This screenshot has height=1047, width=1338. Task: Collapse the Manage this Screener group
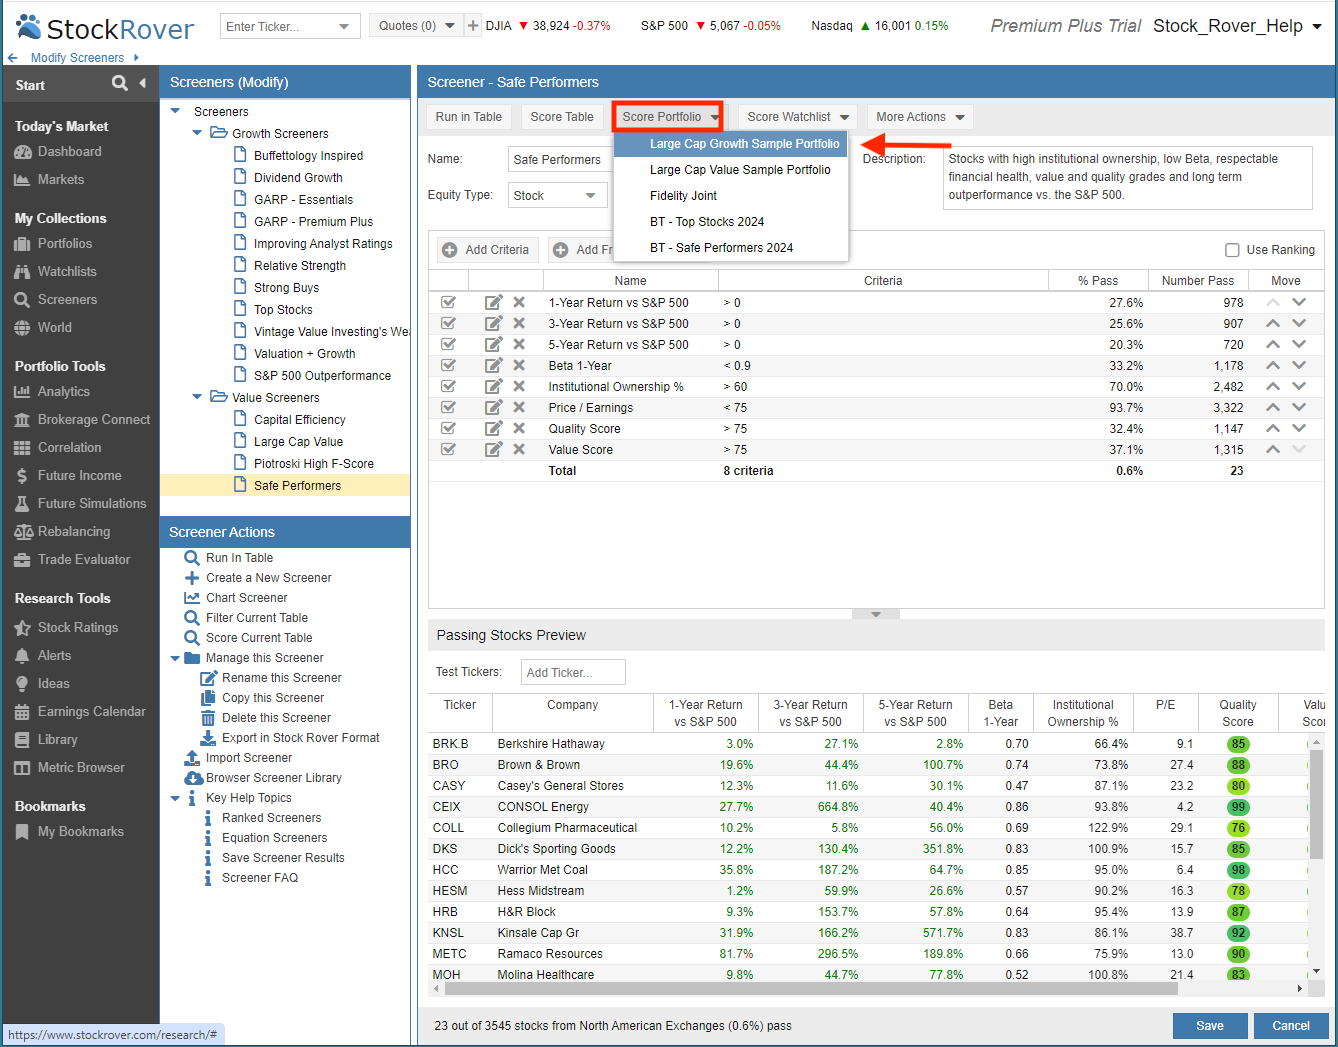click(175, 658)
